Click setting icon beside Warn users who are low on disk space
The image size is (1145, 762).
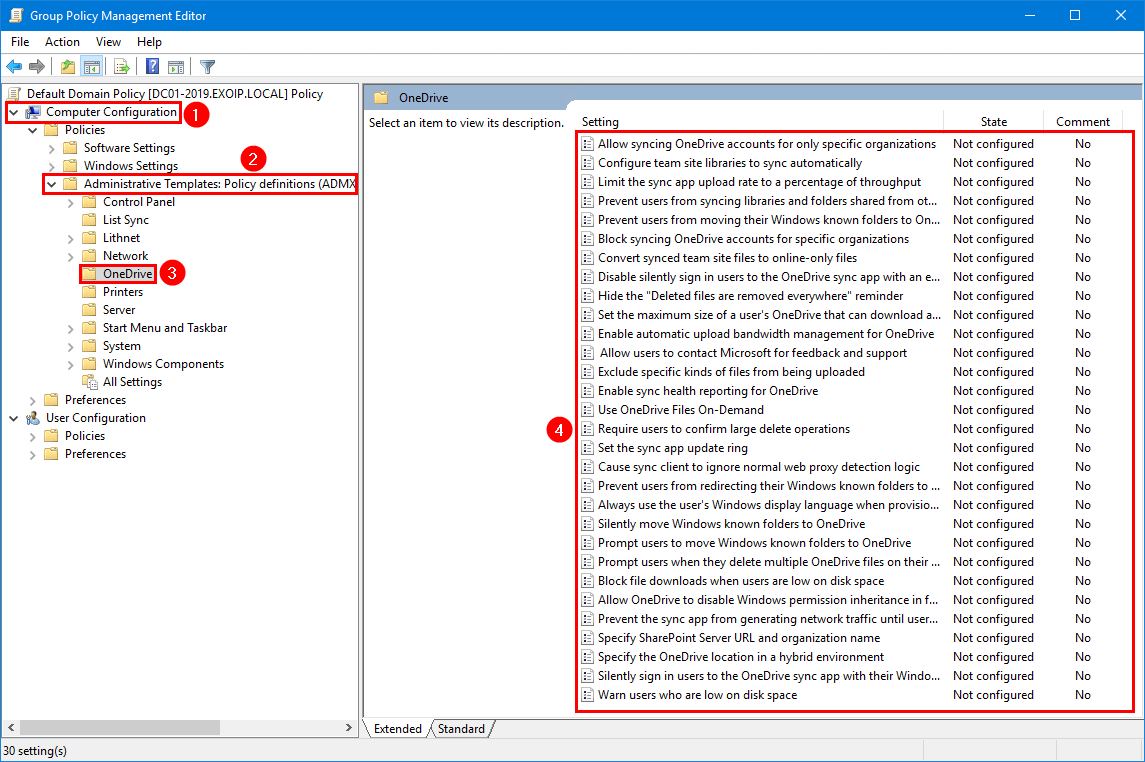point(587,695)
